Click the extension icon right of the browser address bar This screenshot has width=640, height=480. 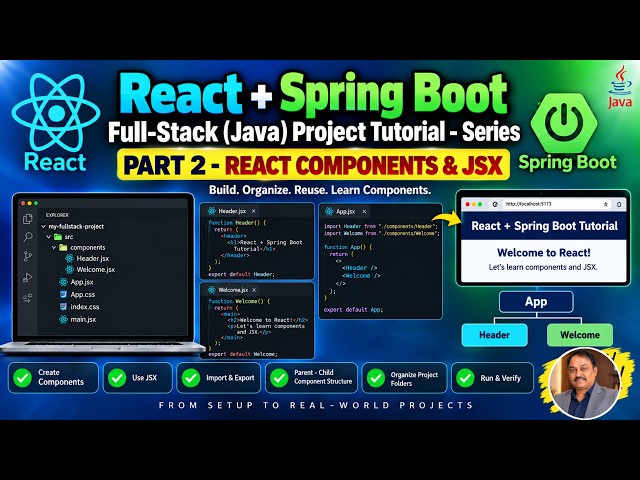619,204
